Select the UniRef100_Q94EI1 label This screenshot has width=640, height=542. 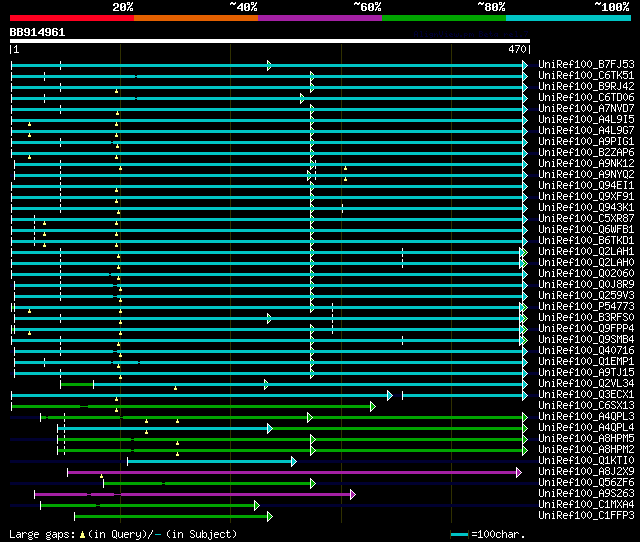tap(586, 186)
